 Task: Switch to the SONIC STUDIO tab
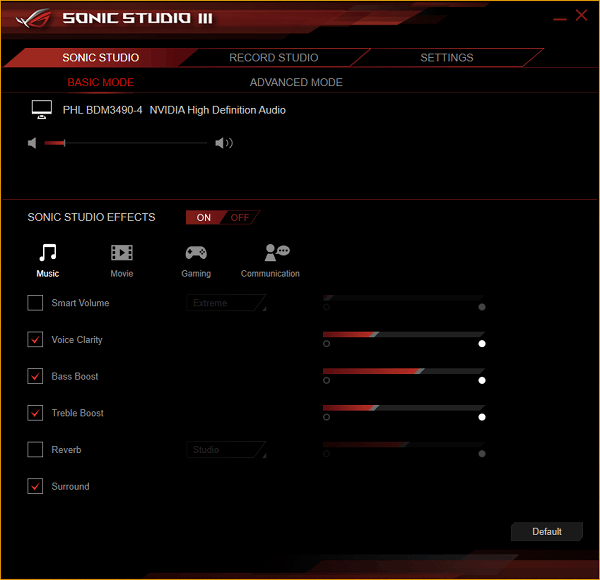coord(100,57)
